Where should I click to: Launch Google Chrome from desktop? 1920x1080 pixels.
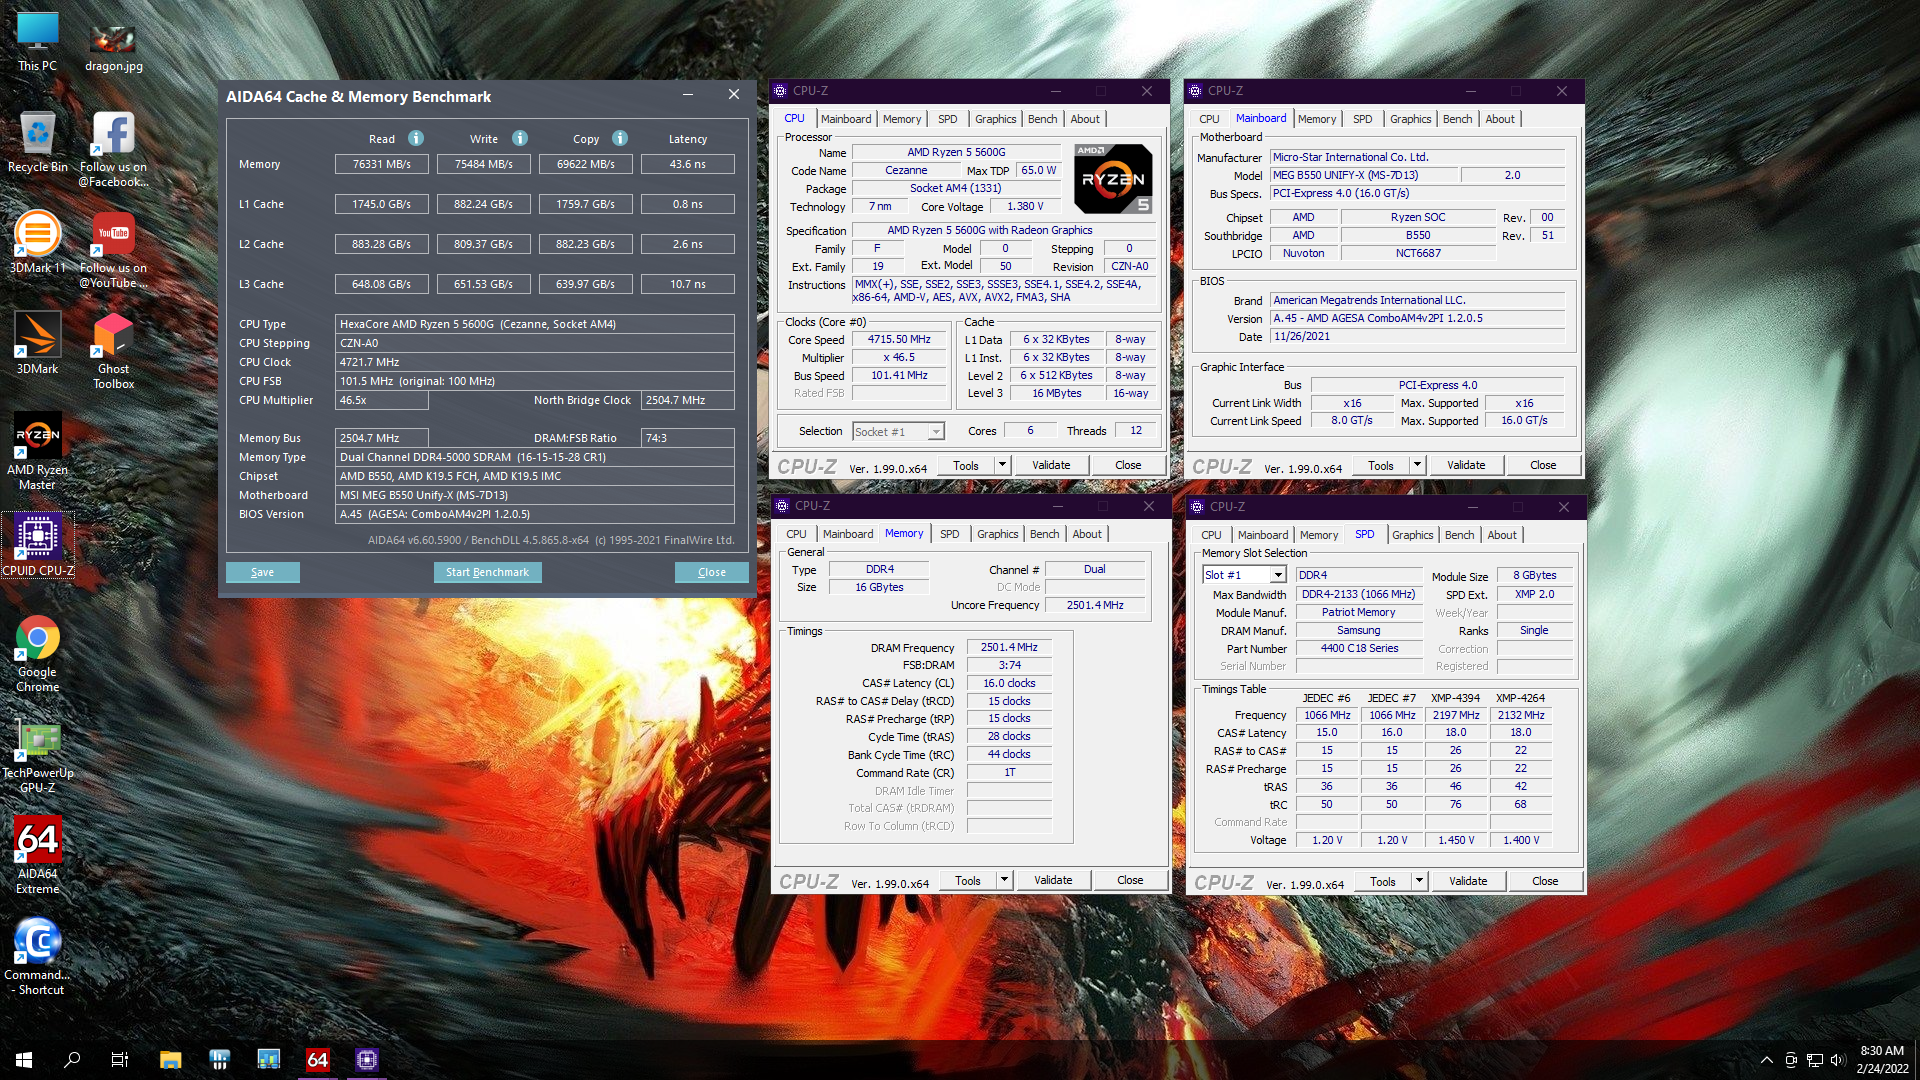(37, 654)
